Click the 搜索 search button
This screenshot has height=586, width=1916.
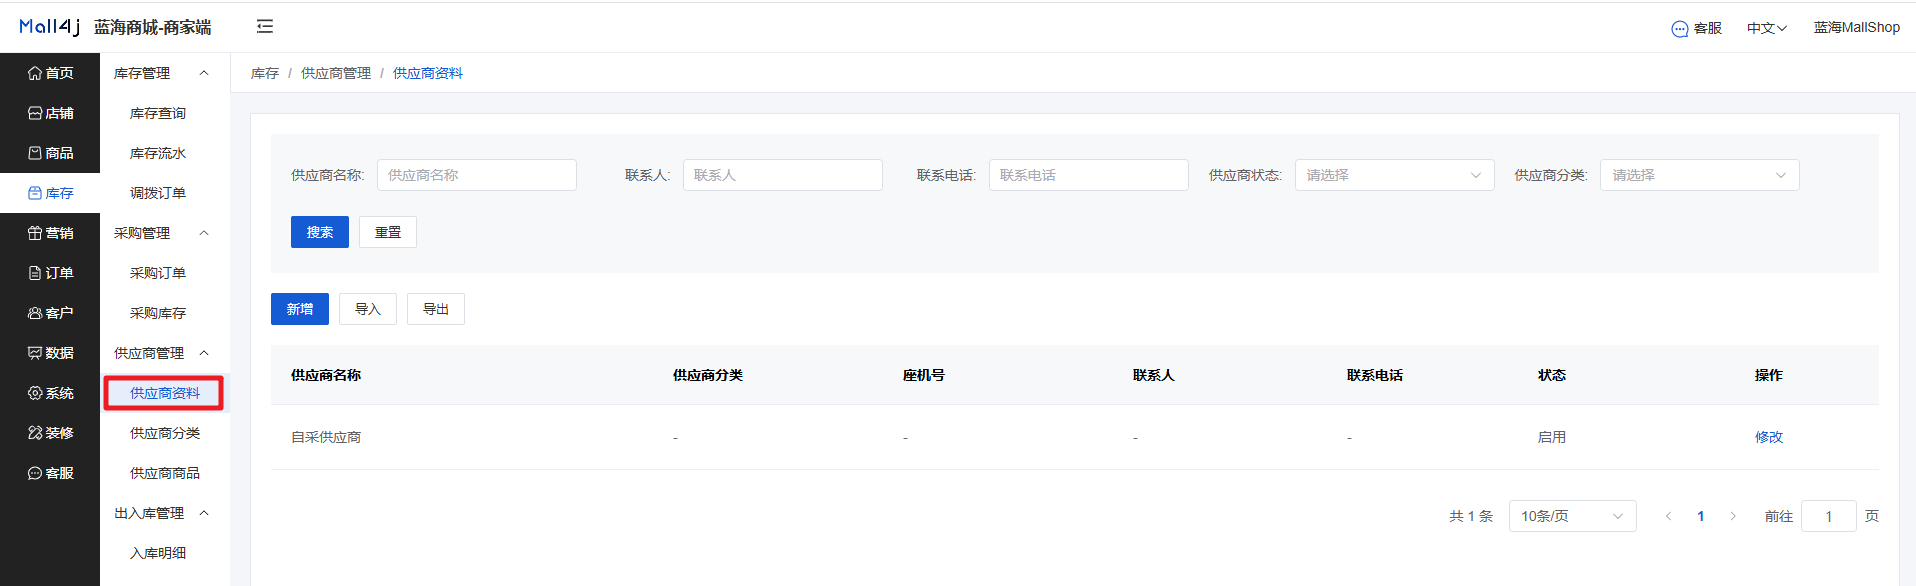coord(320,232)
